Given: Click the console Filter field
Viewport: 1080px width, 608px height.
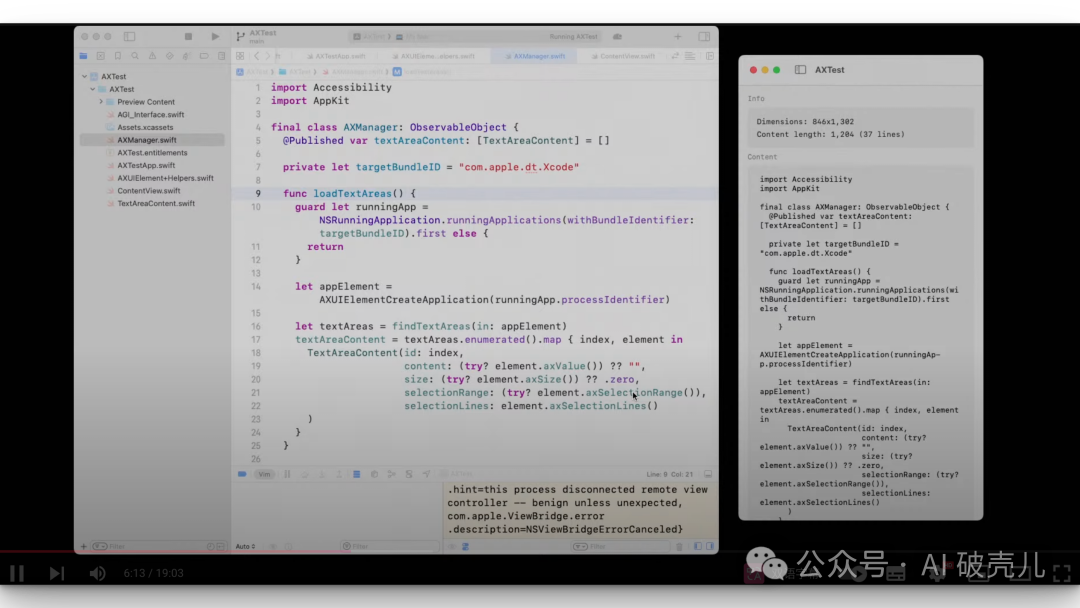Looking at the screenshot, I should [x=600, y=546].
